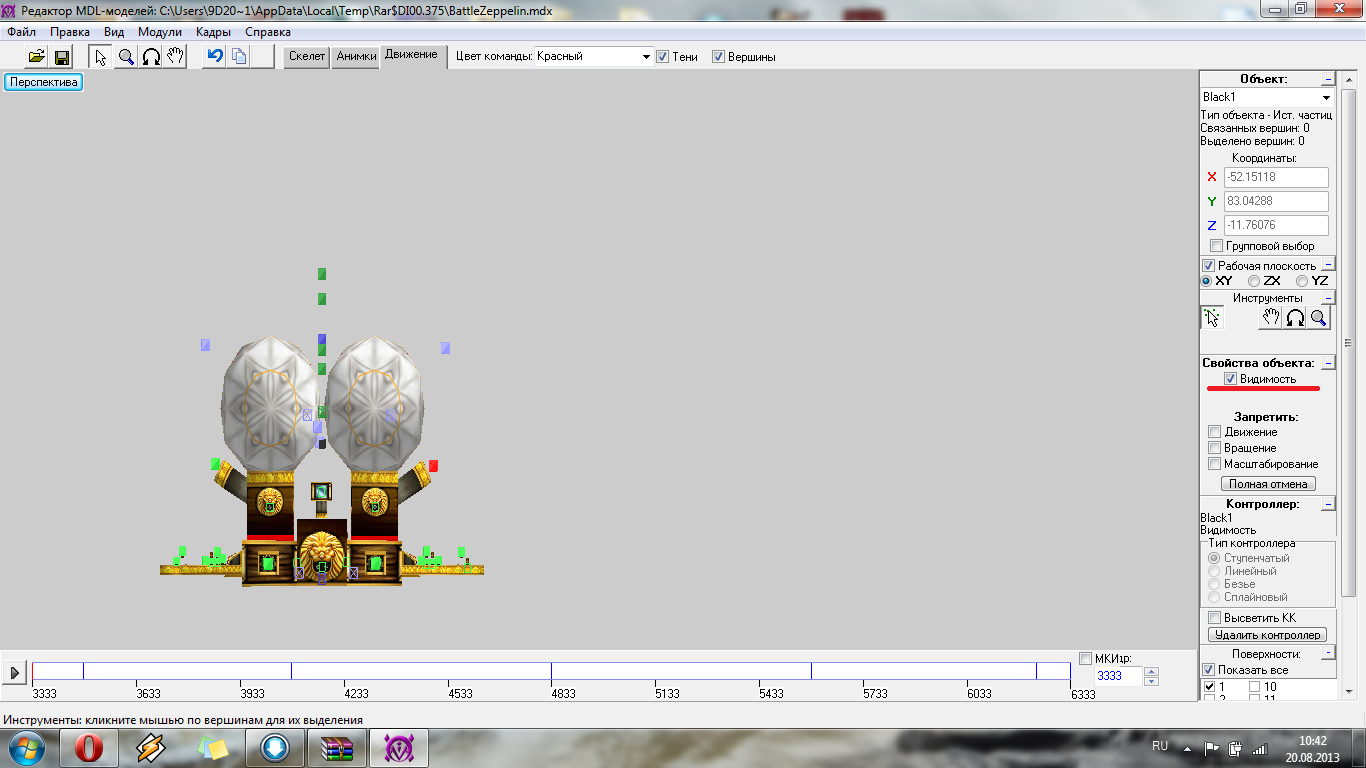
Task: Start timeline playback with the play button
Action: coord(14,673)
